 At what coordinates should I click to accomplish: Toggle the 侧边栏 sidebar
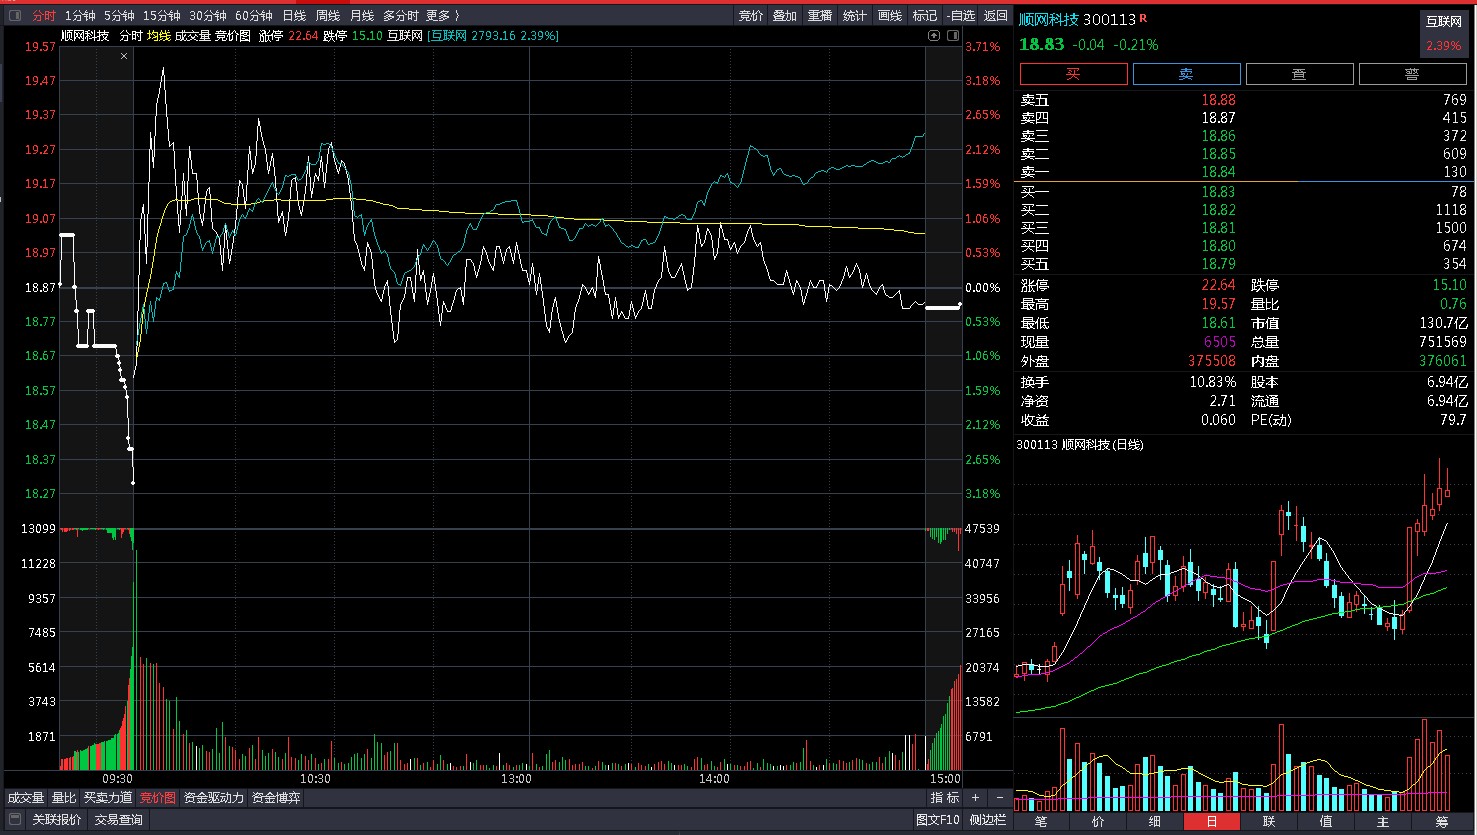click(x=988, y=820)
